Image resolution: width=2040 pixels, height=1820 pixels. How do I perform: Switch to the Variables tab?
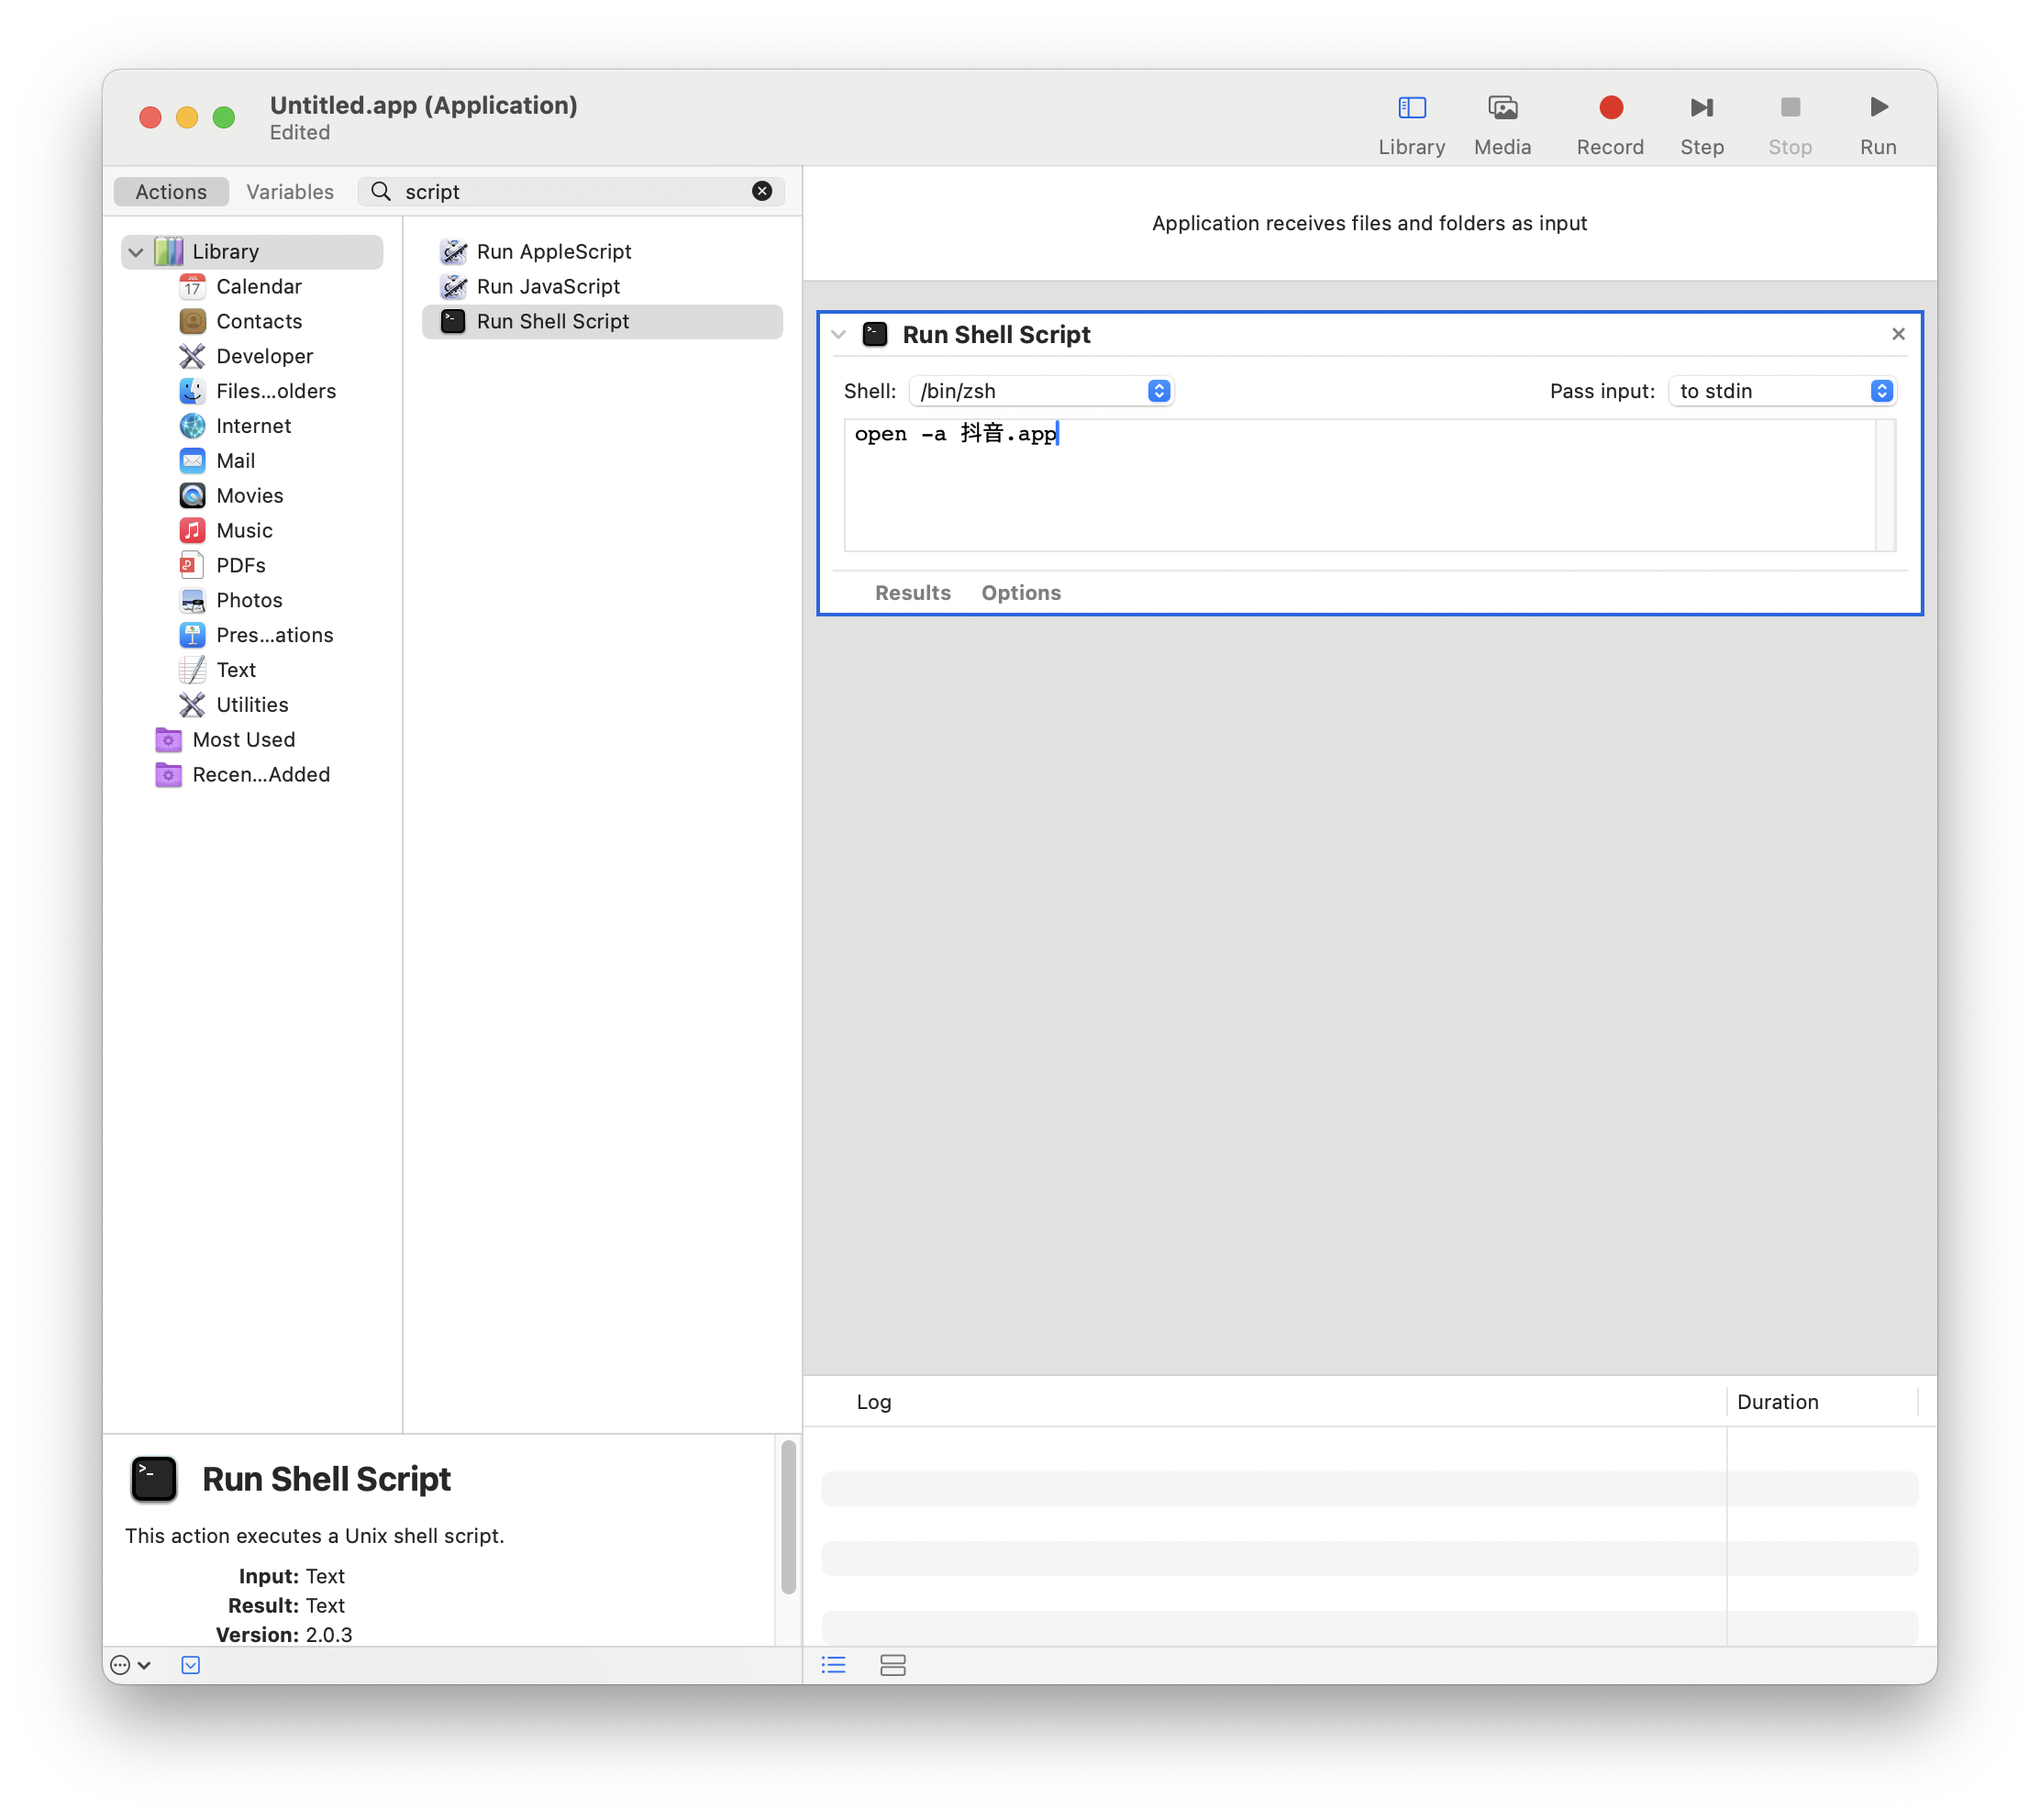coord(289,192)
